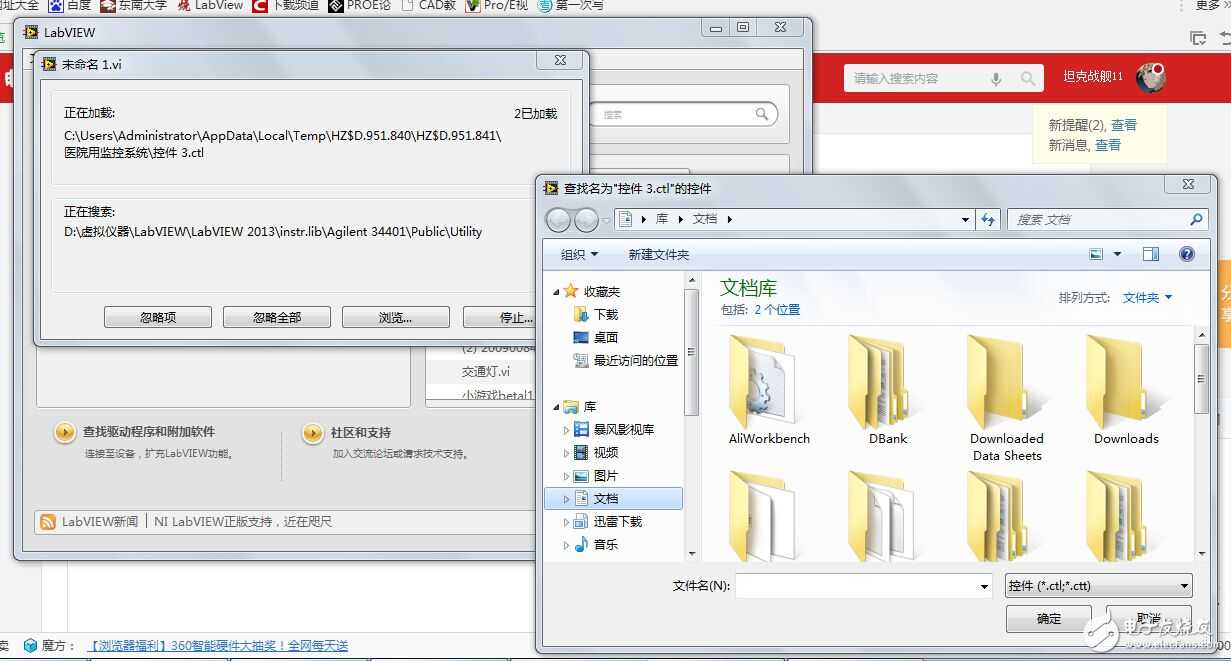Click the change view icon

click(x=1096, y=254)
